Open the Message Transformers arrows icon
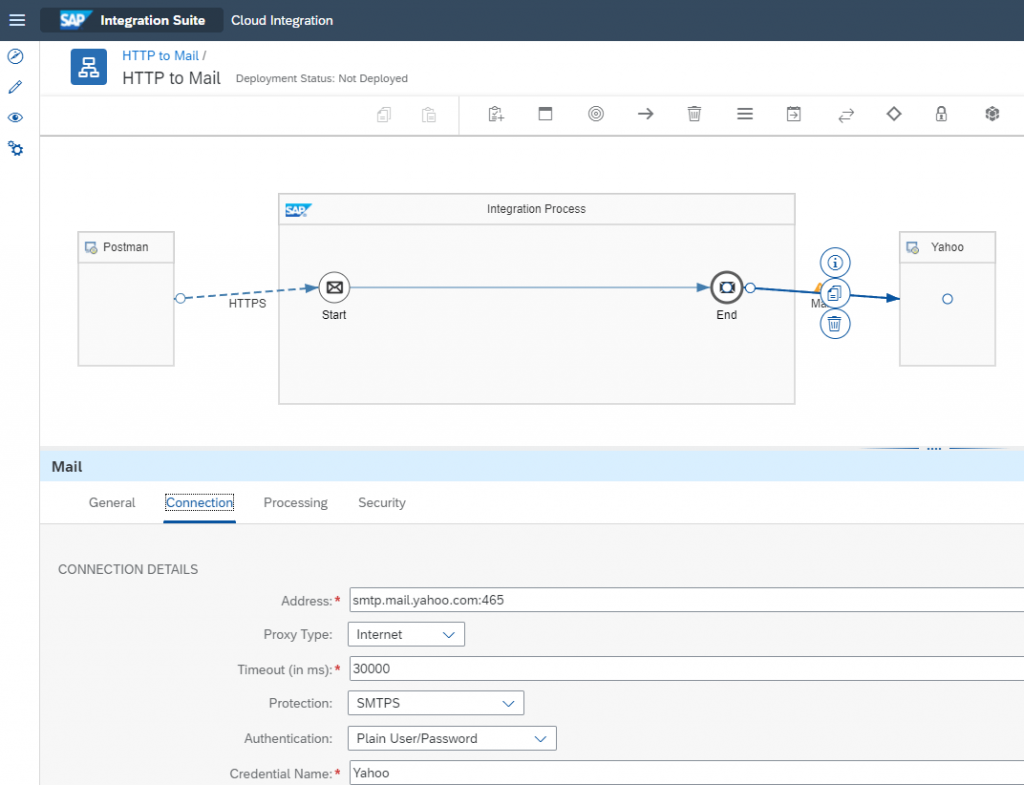The image size is (1024, 785). pos(846,116)
